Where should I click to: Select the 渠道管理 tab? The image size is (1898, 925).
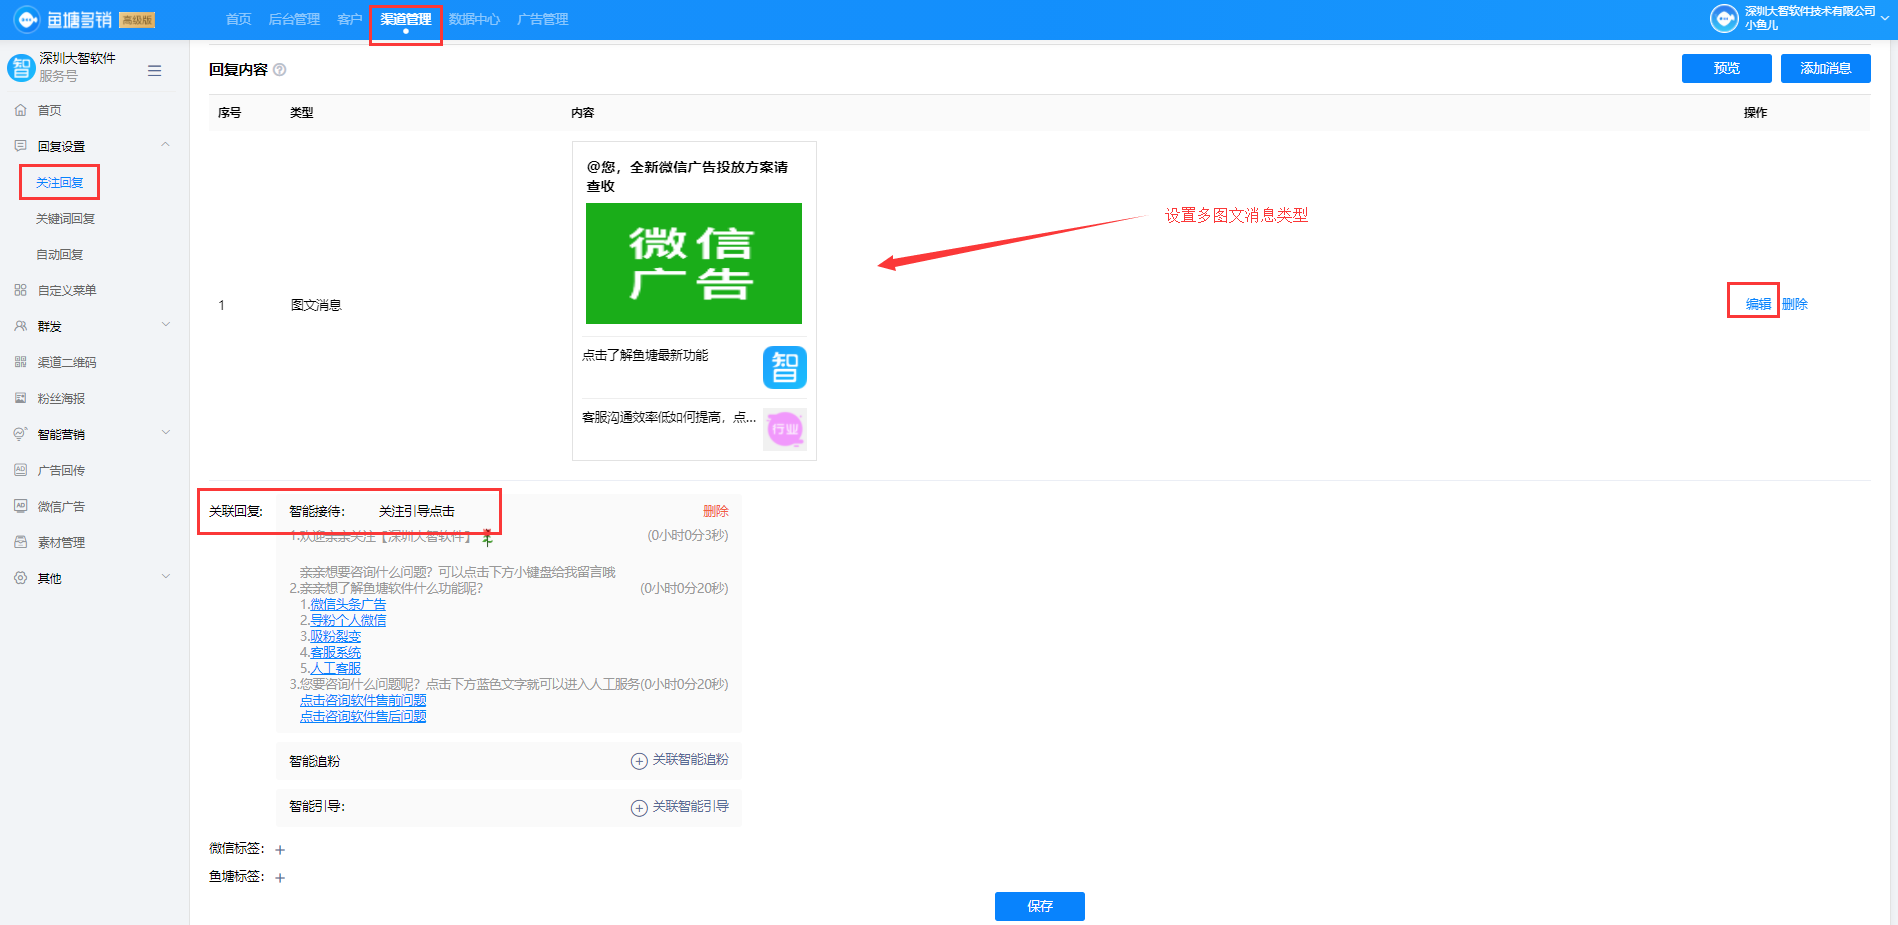tap(405, 19)
